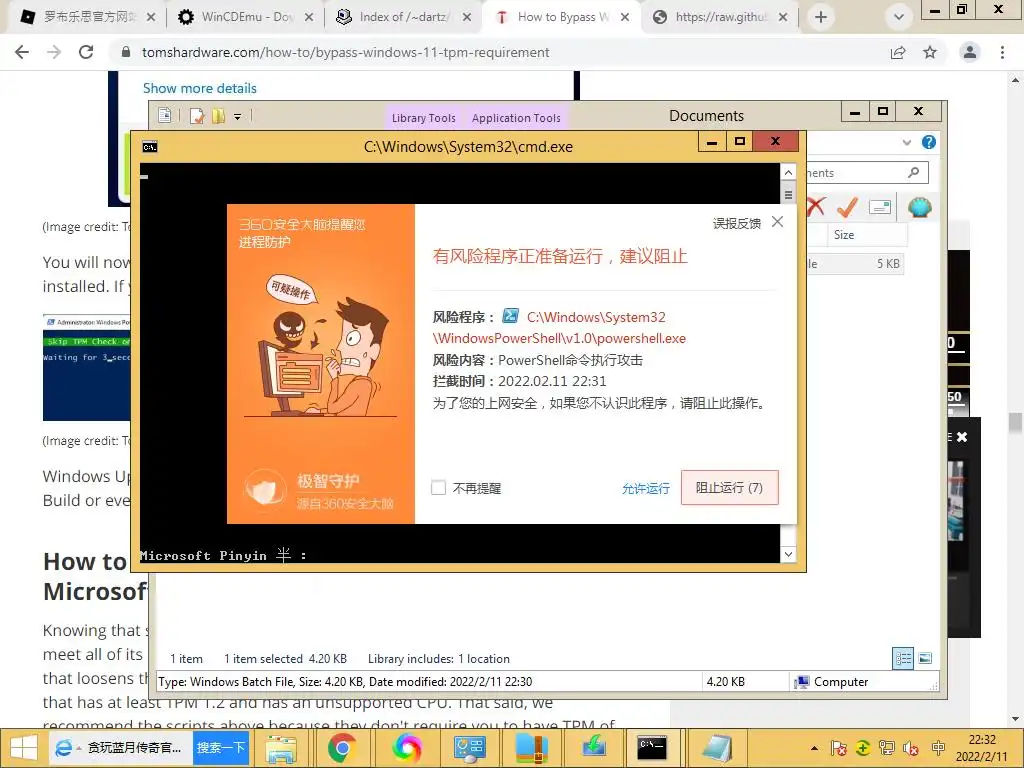
Task: Click the rename icon in Explorer toolbar
Action: (x=880, y=207)
